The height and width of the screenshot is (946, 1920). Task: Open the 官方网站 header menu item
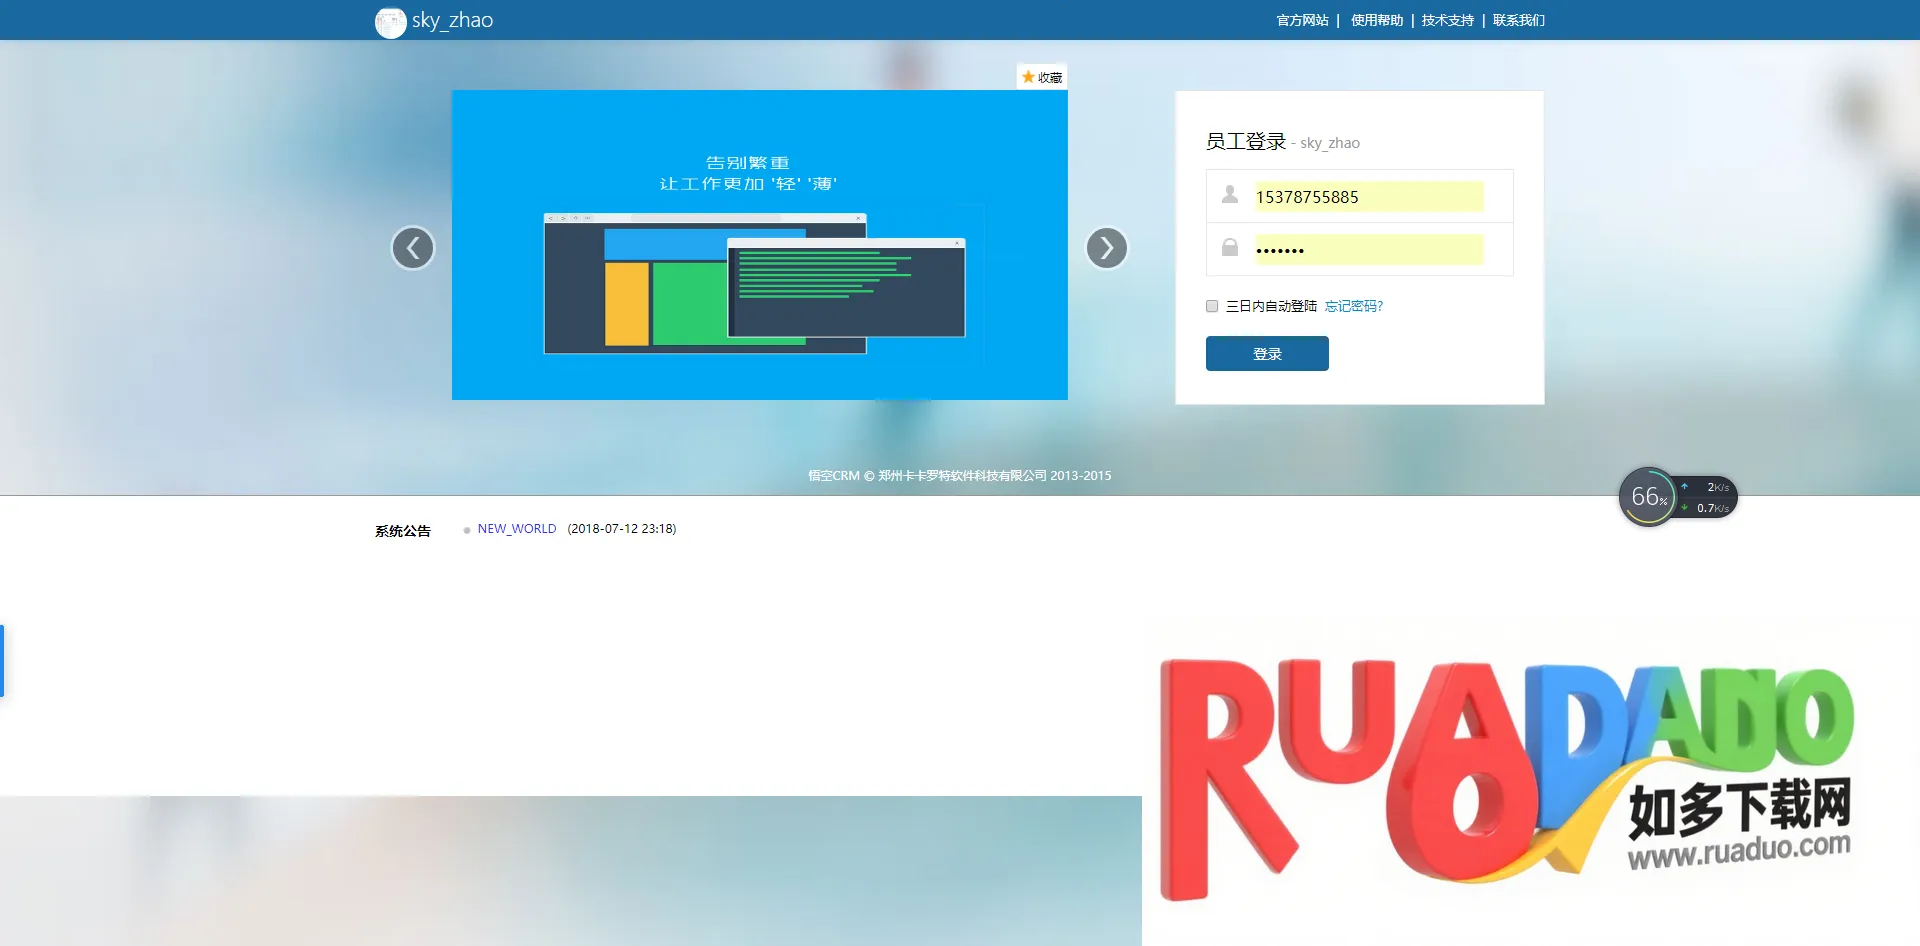point(1302,20)
